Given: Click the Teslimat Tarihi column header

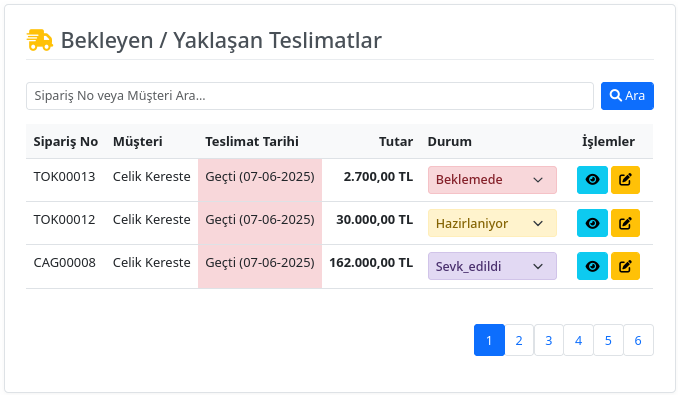Looking at the screenshot, I should pyautogui.click(x=252, y=141).
